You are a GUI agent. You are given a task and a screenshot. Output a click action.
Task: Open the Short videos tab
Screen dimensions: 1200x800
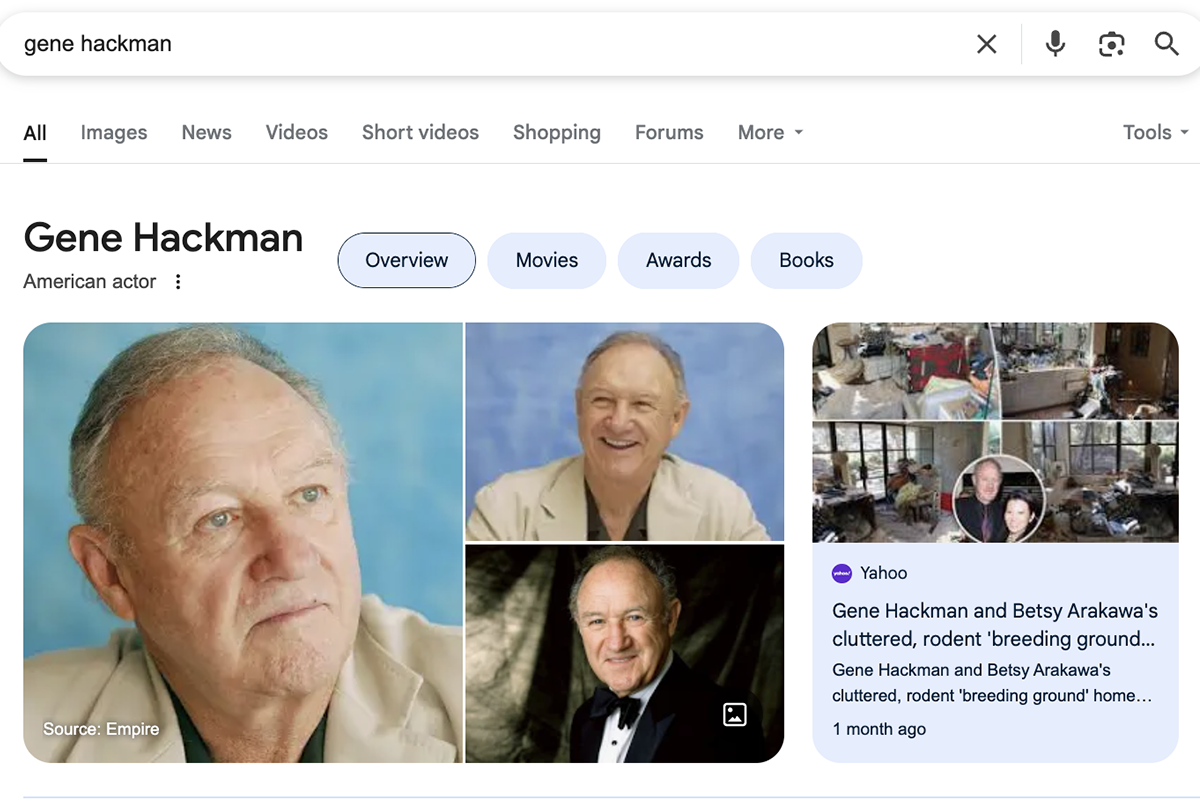420,132
